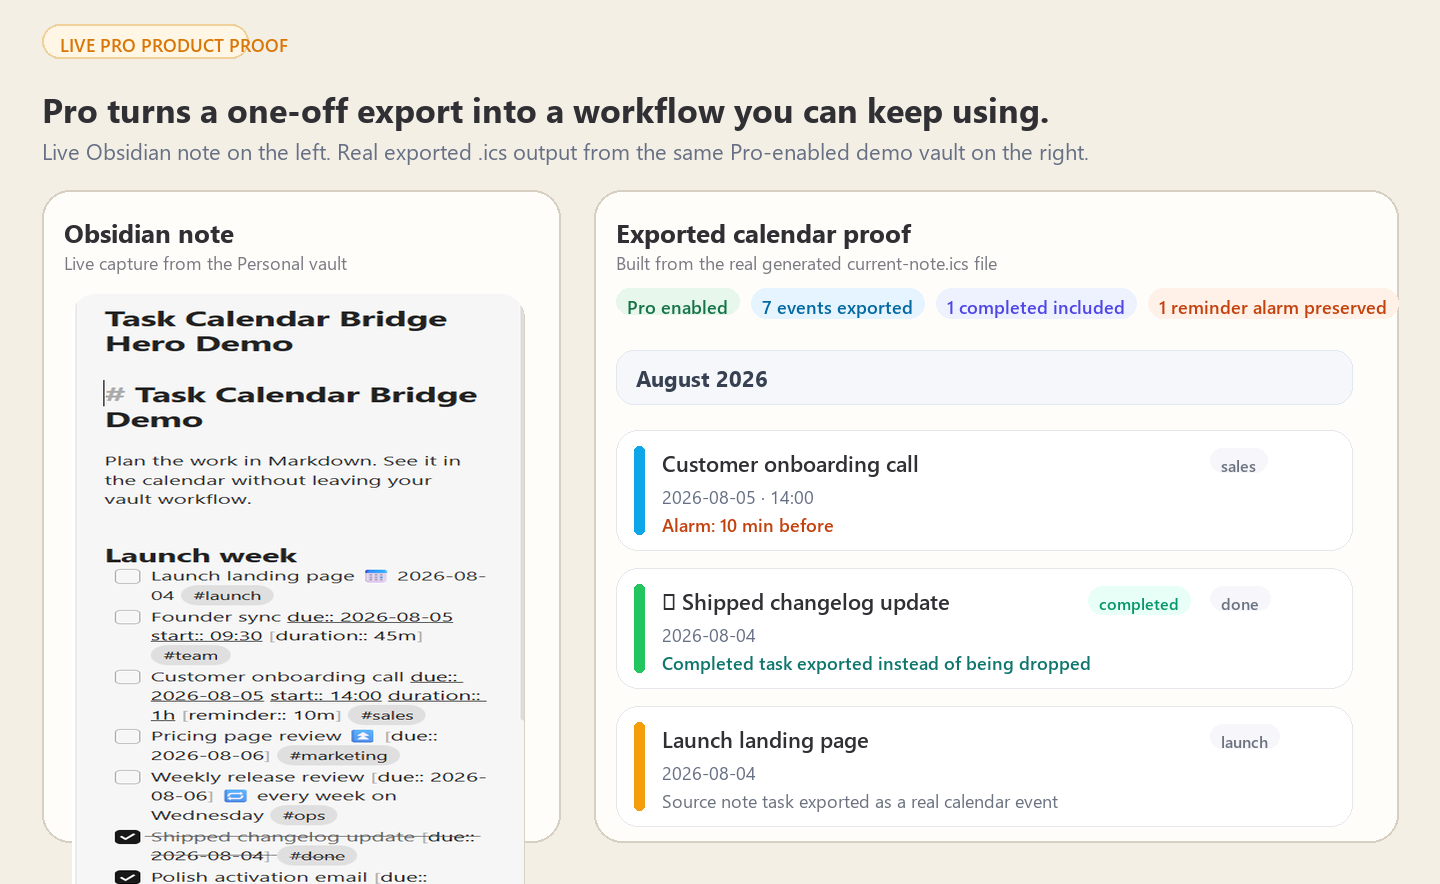Click the repeat emoji in Weekly release review
This screenshot has height=884, width=1440.
tap(235, 796)
